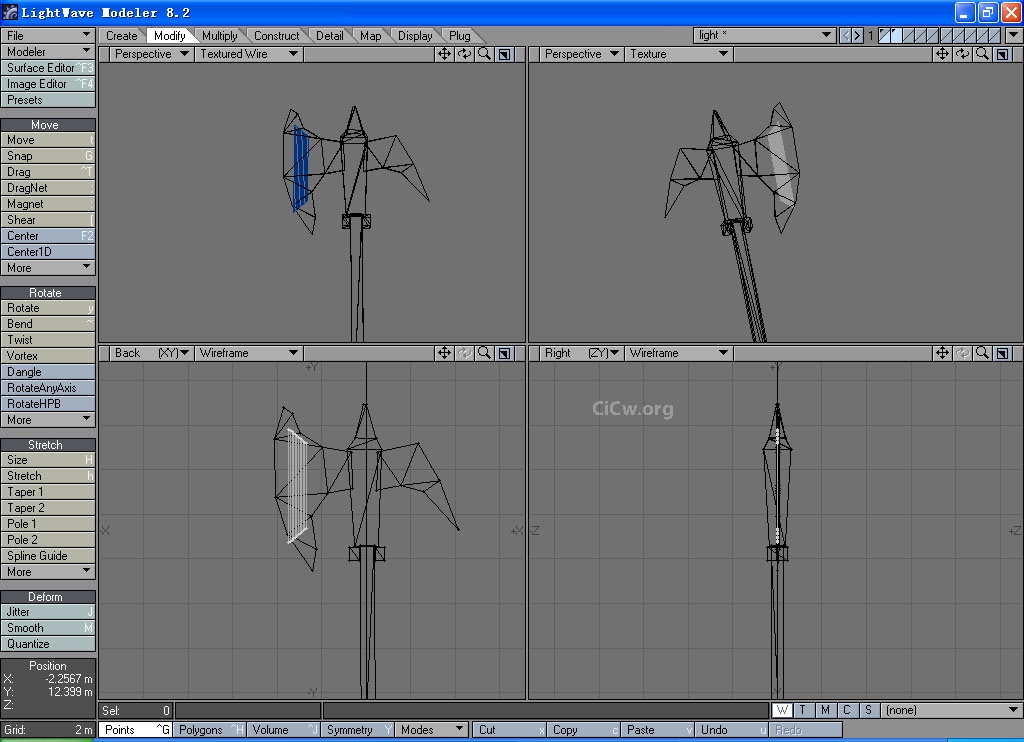This screenshot has width=1024, height=742.
Task: Go to next layer bank arrow
Action: [857, 35]
